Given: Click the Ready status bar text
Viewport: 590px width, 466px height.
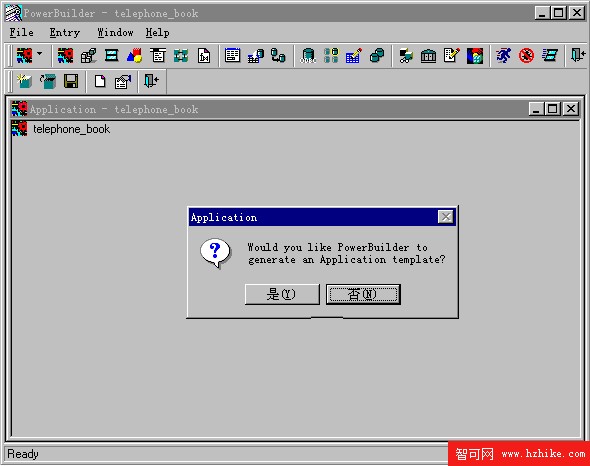Looking at the screenshot, I should 23,454.
